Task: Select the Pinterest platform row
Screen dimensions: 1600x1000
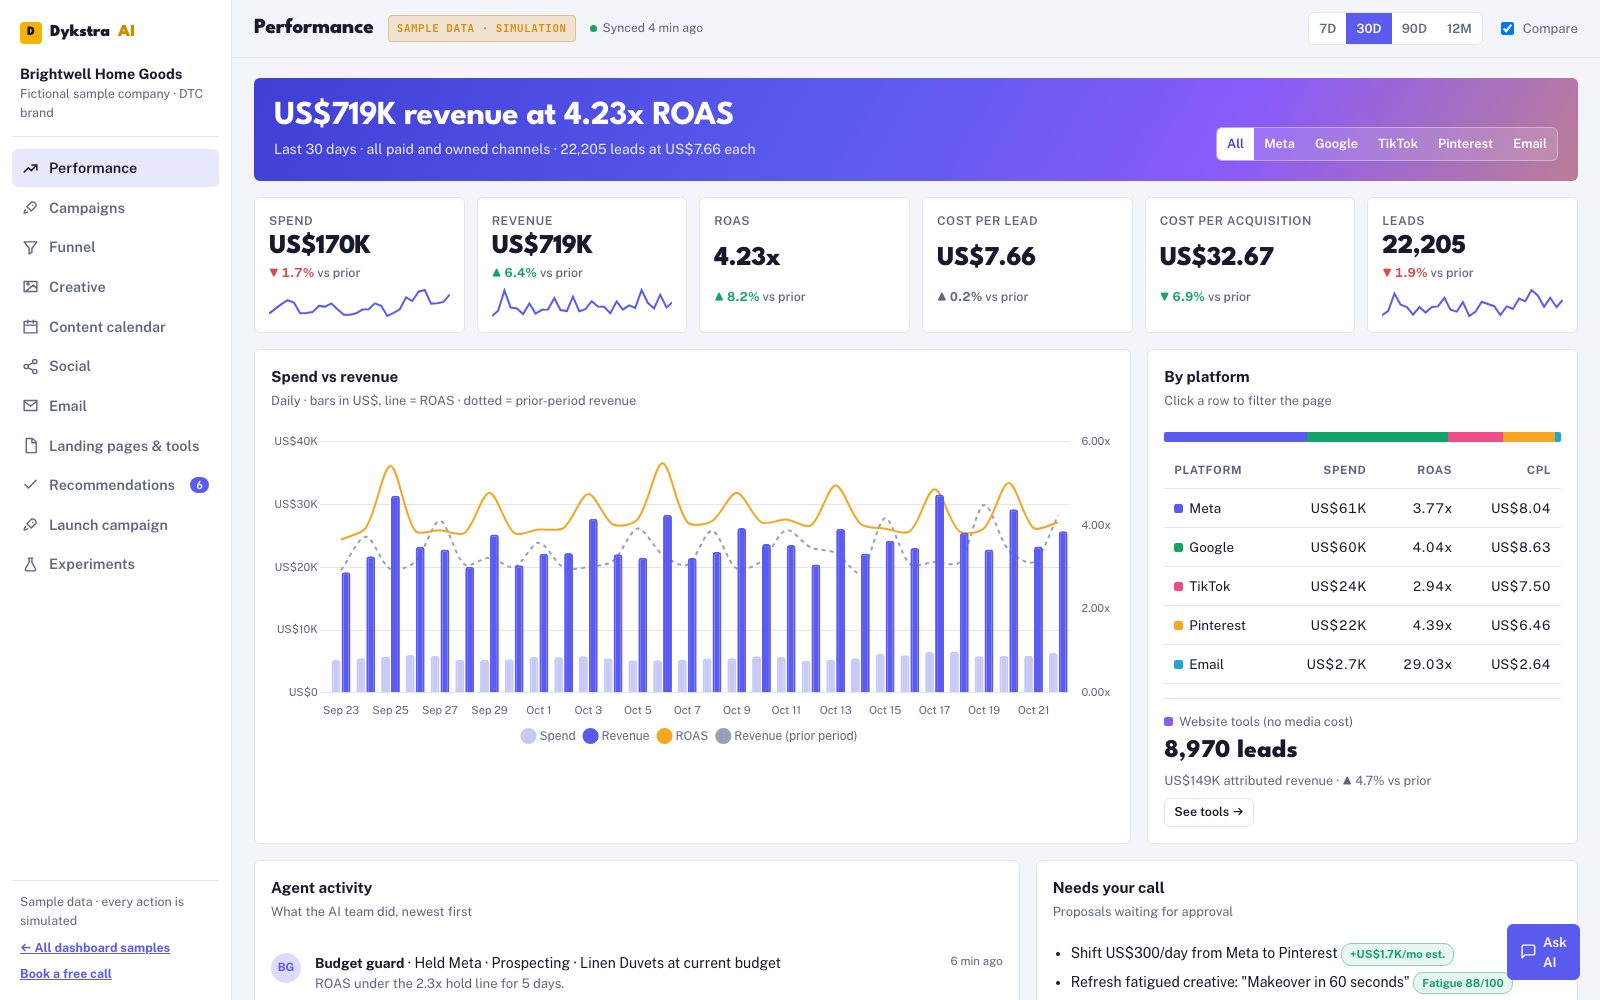Action: pyautogui.click(x=1362, y=626)
